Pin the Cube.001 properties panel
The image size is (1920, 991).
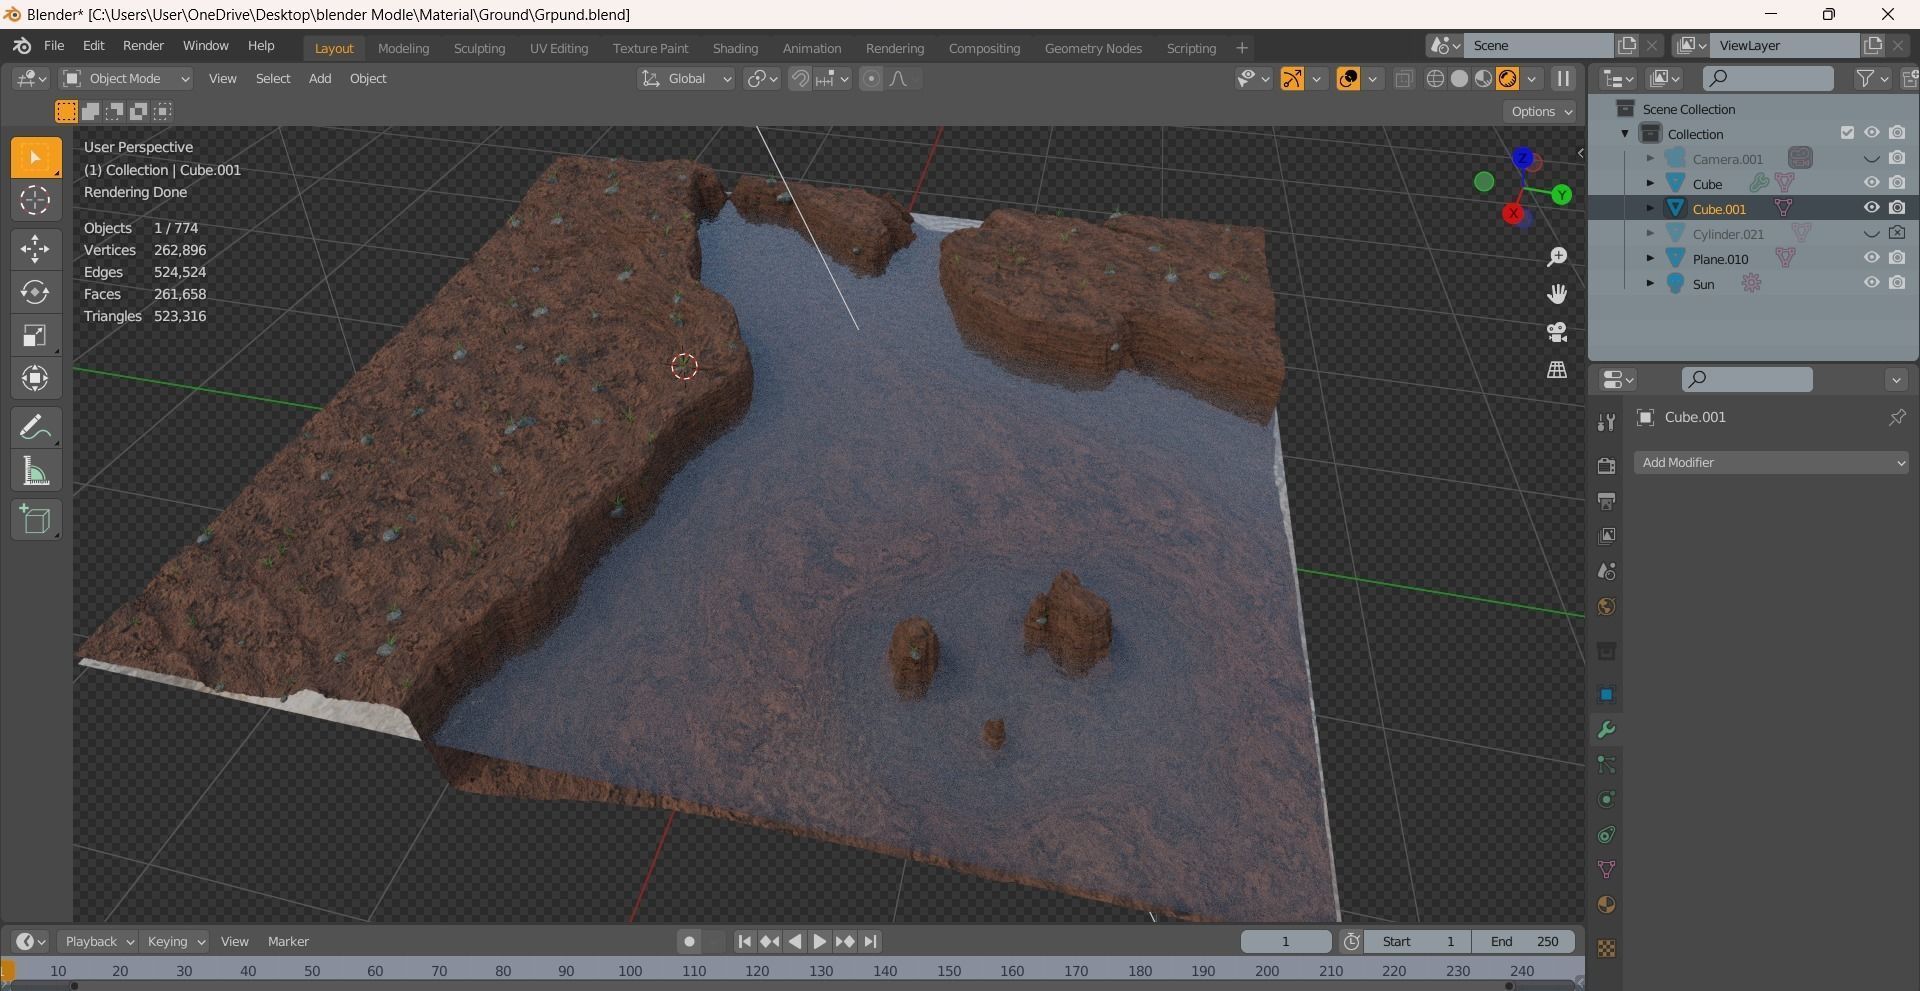click(1896, 418)
